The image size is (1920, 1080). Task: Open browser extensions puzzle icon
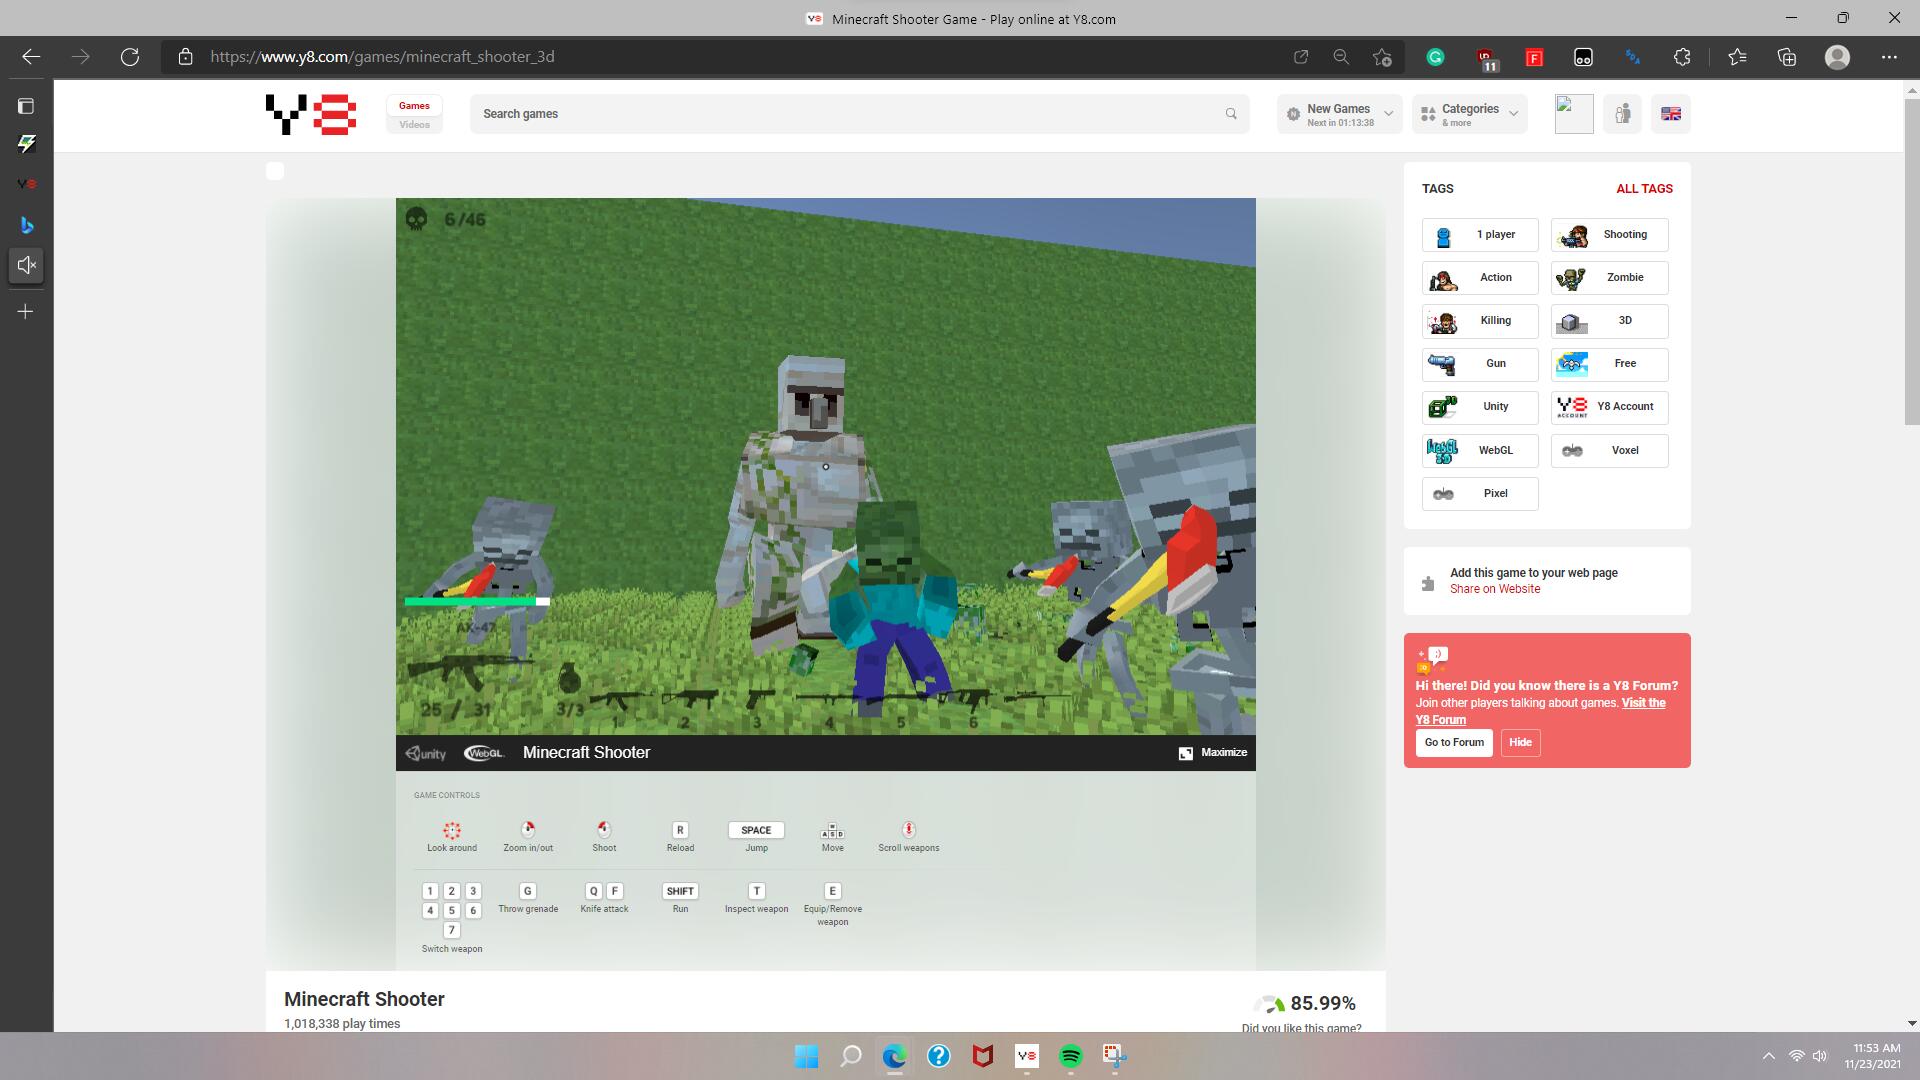pos(1682,57)
